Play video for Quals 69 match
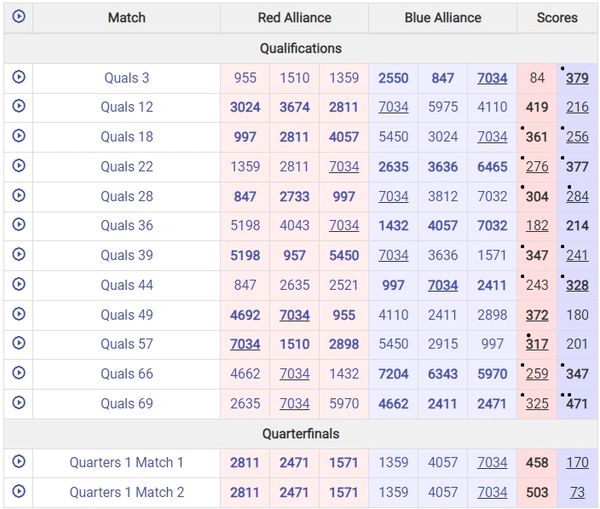The height and width of the screenshot is (509, 600). [x=18, y=403]
